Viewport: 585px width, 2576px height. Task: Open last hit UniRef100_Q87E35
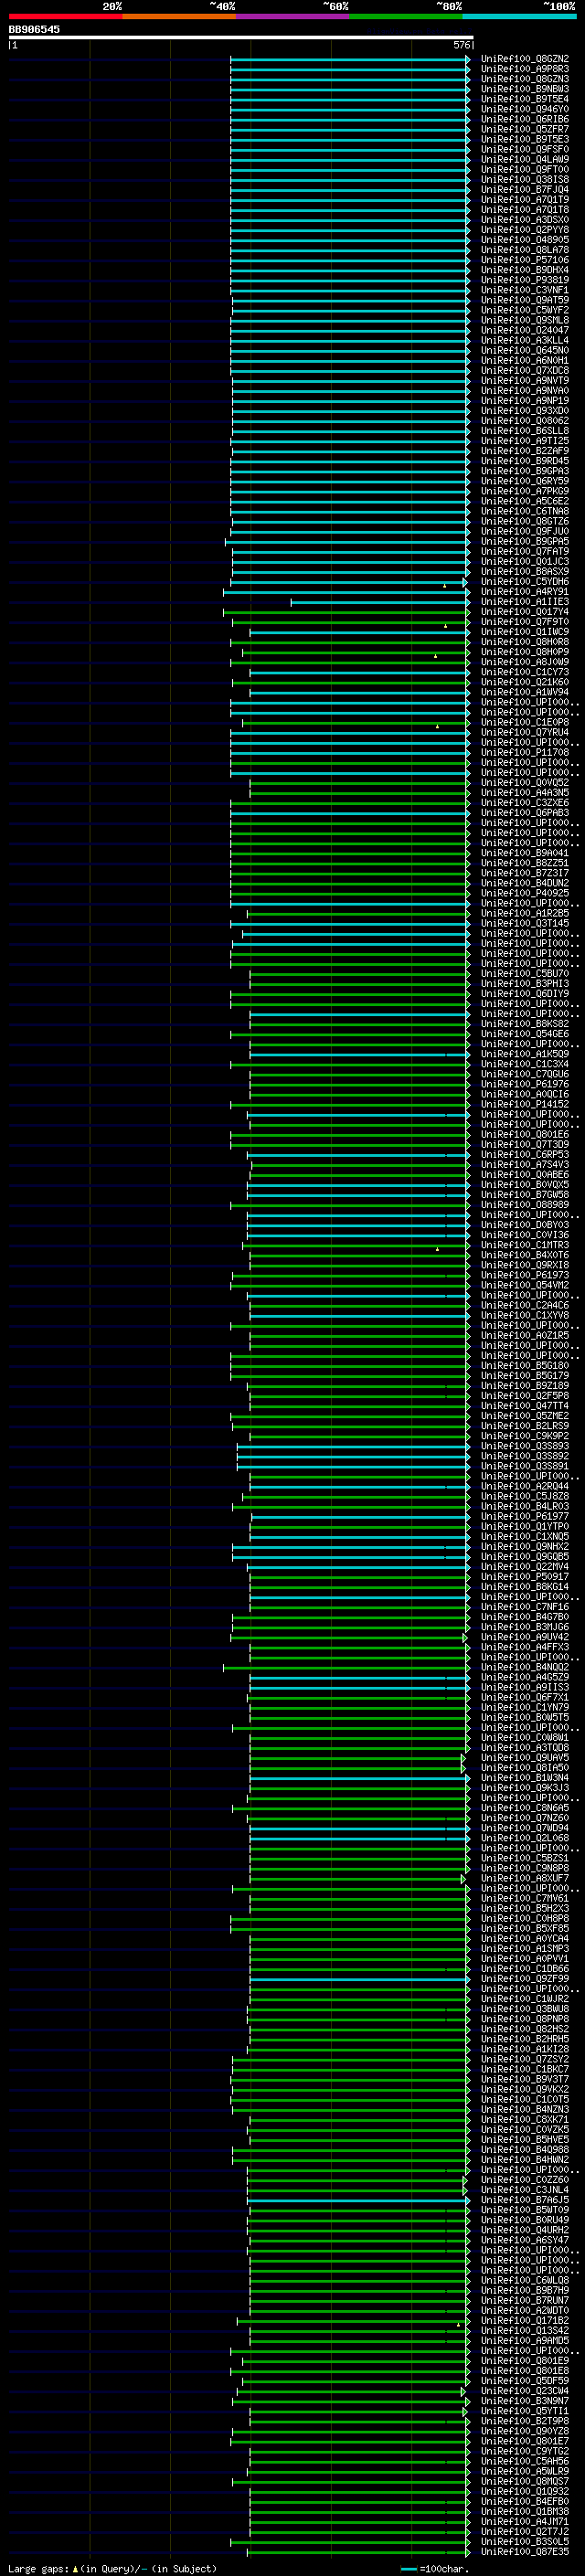tap(525, 2551)
